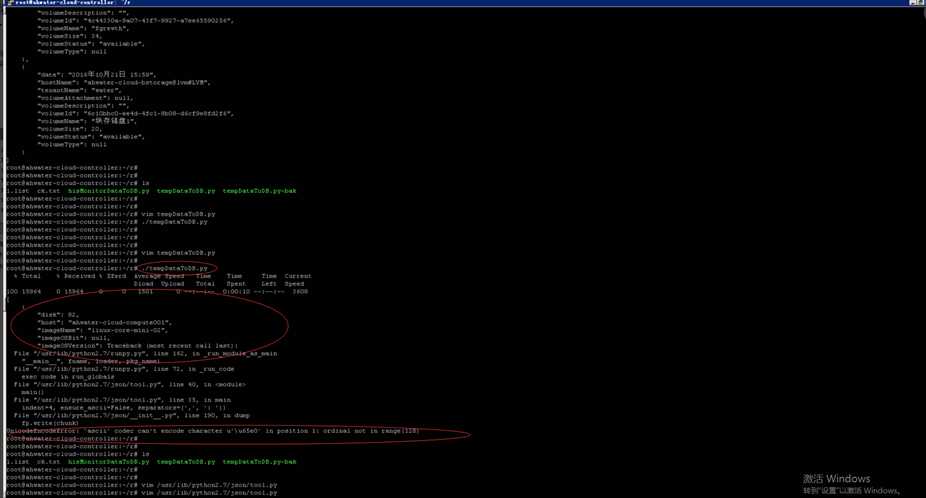Image resolution: width=926 pixels, height=498 pixels.
Task: Select the json/__init__.py line 190 dump entry
Action: point(132,415)
